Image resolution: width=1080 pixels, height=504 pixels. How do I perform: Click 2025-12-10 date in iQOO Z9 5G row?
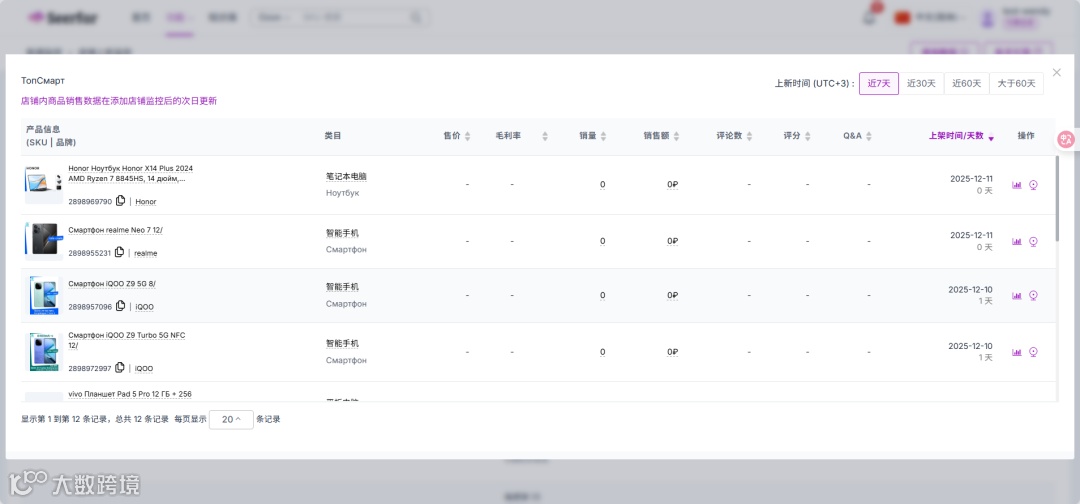pyautogui.click(x=970, y=289)
